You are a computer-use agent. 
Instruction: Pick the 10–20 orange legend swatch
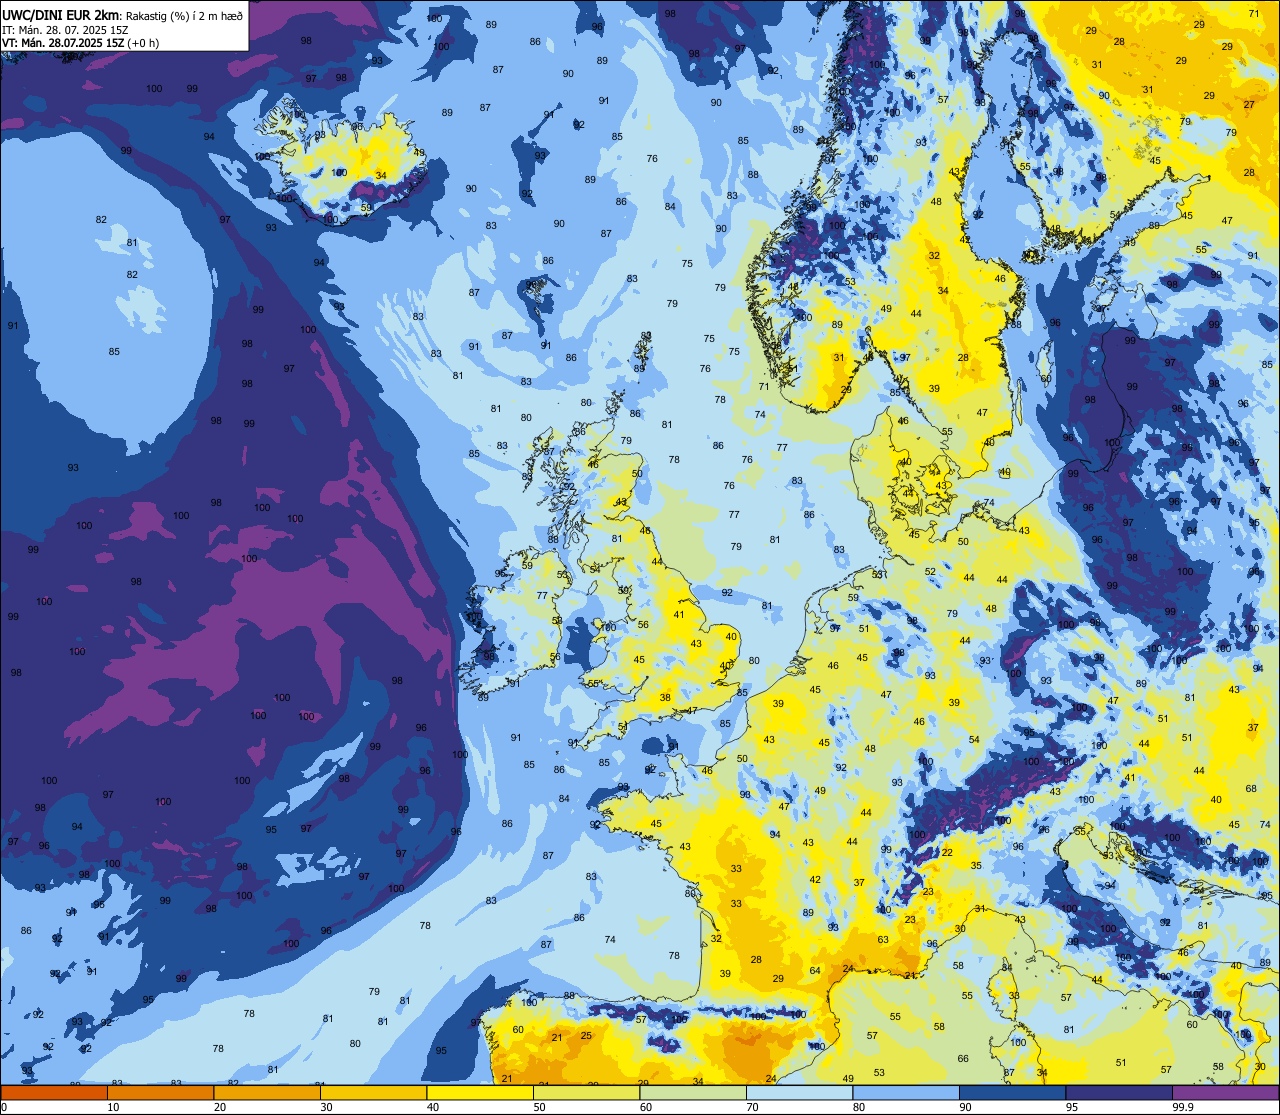[x=160, y=1092]
